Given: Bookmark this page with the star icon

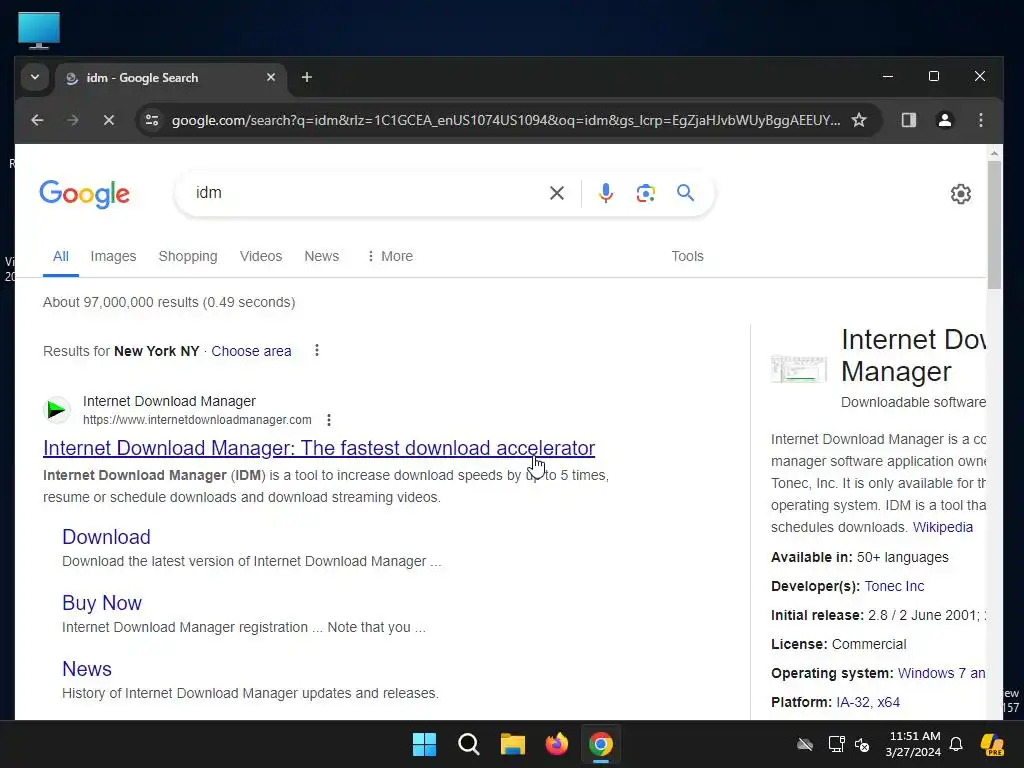Looking at the screenshot, I should 859,120.
